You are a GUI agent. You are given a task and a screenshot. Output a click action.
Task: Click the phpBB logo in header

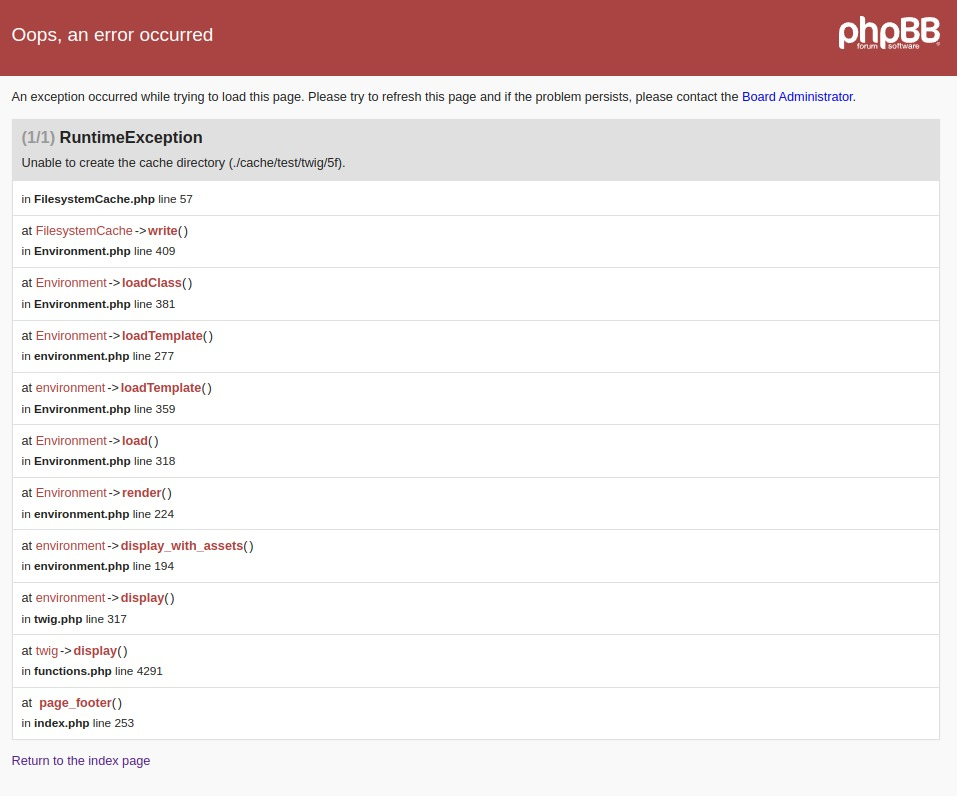[889, 34]
